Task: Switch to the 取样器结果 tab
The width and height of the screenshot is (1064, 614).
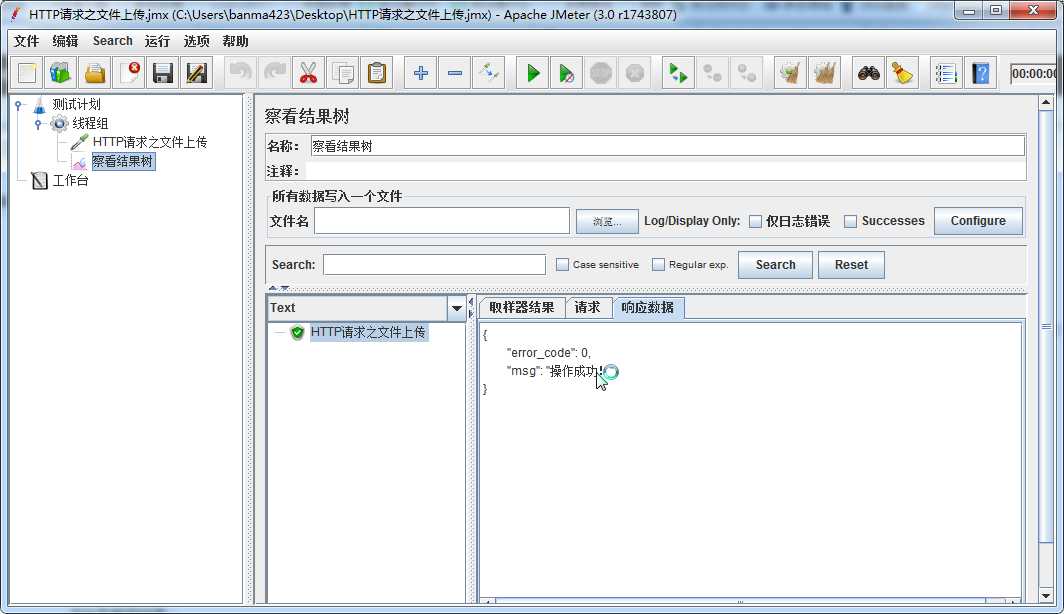Action: tap(522, 307)
